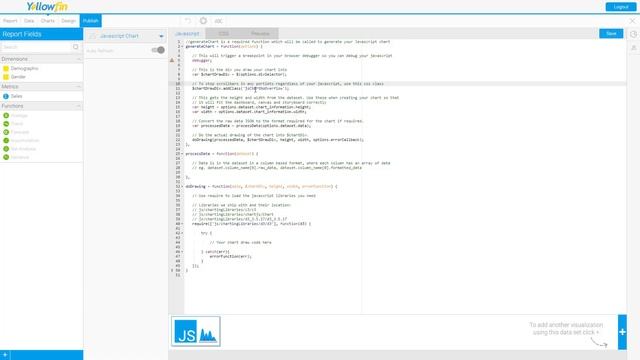
Task: Click the green Variance function icon
Action: pos(6,157)
